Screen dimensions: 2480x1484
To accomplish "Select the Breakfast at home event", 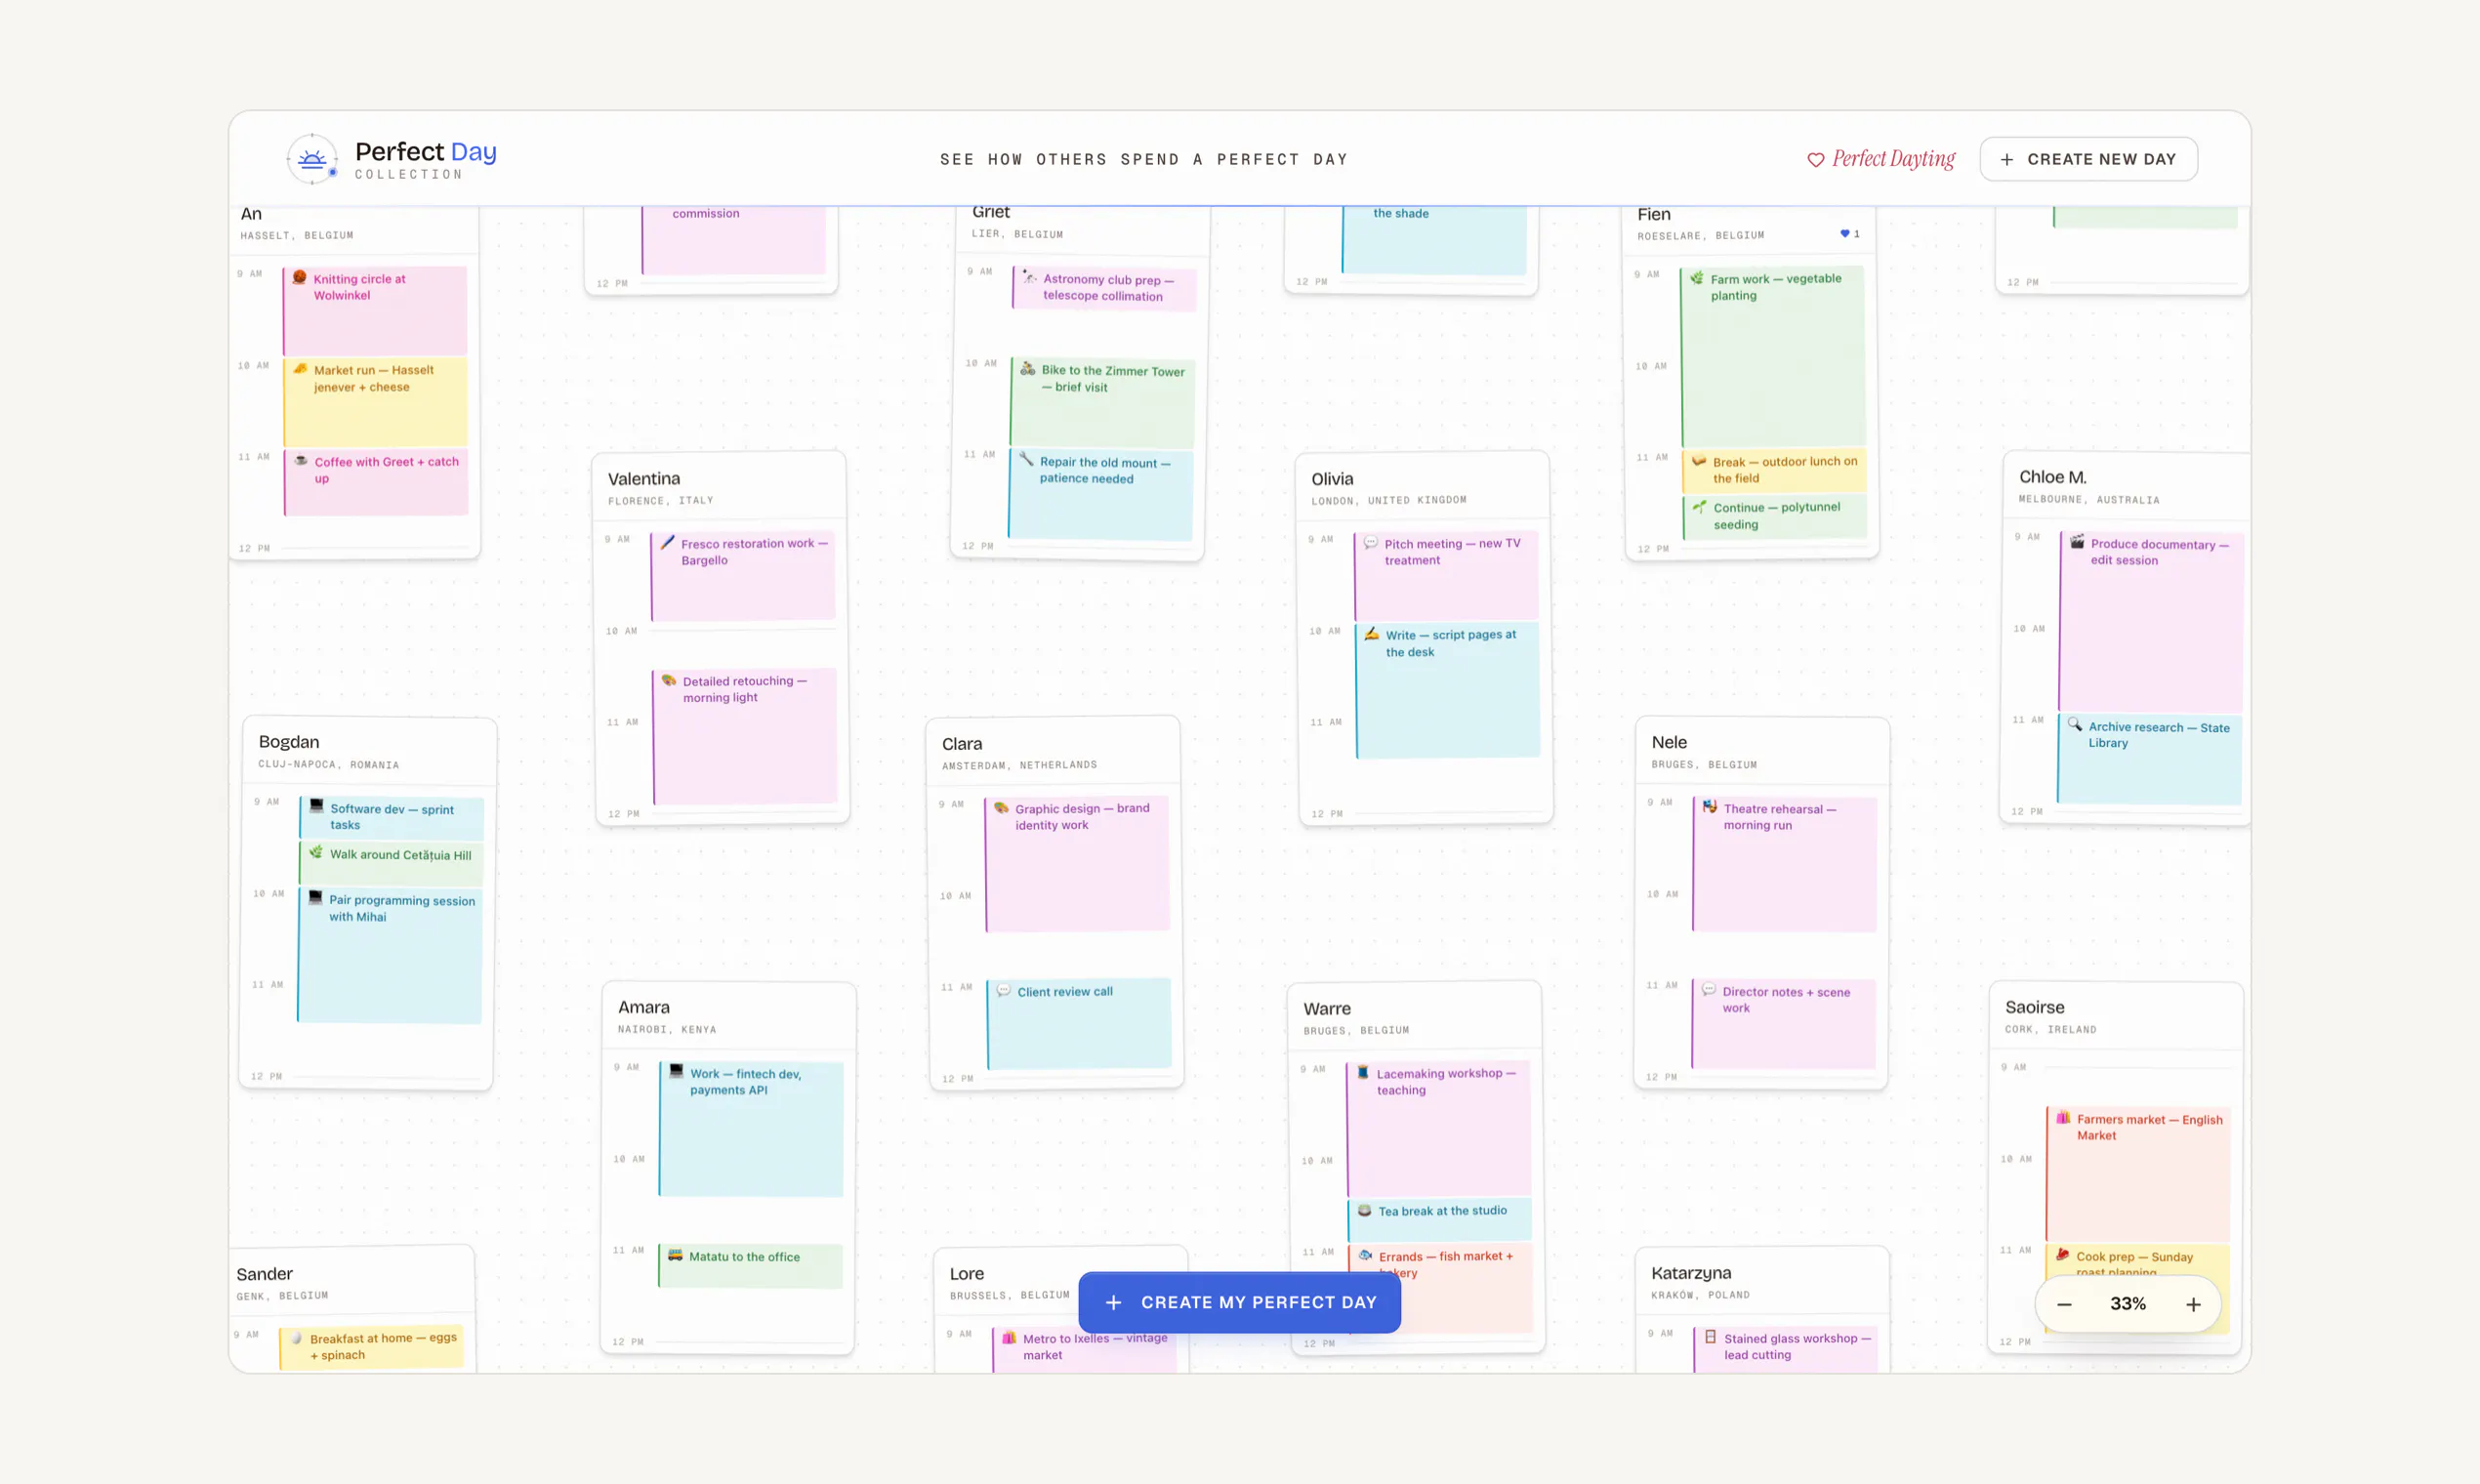I will pos(372,1348).
